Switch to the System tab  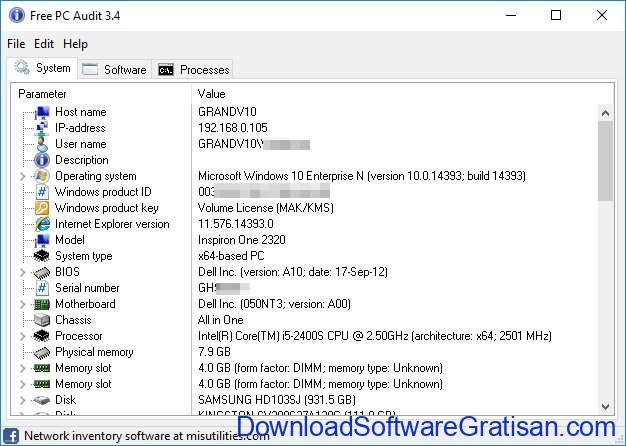pyautogui.click(x=43, y=68)
